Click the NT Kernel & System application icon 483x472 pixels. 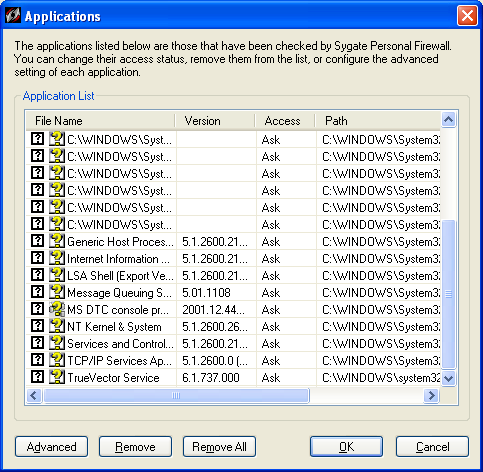point(57,326)
